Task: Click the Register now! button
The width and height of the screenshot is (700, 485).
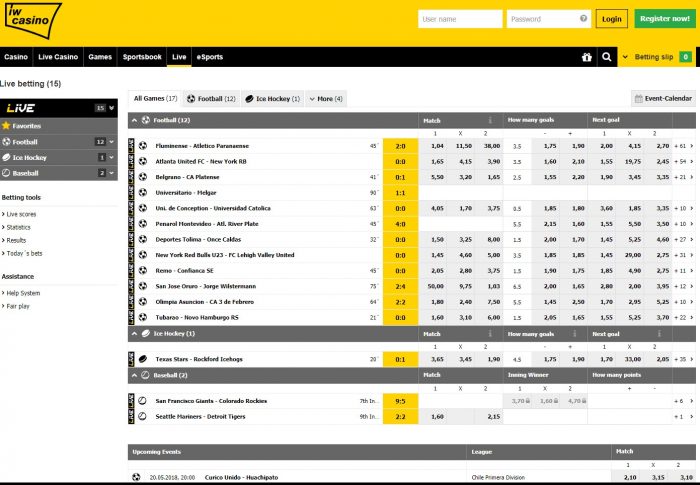Action: pos(665,19)
